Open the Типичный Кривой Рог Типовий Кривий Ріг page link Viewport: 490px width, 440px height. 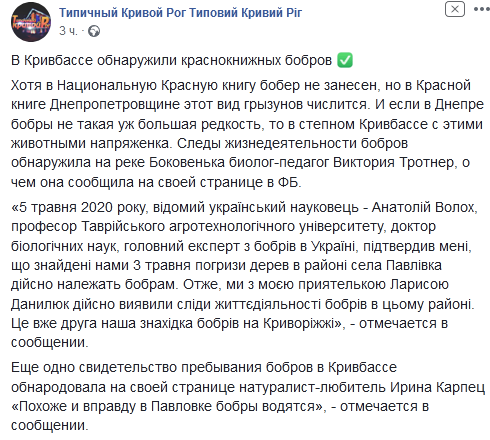pos(181,13)
